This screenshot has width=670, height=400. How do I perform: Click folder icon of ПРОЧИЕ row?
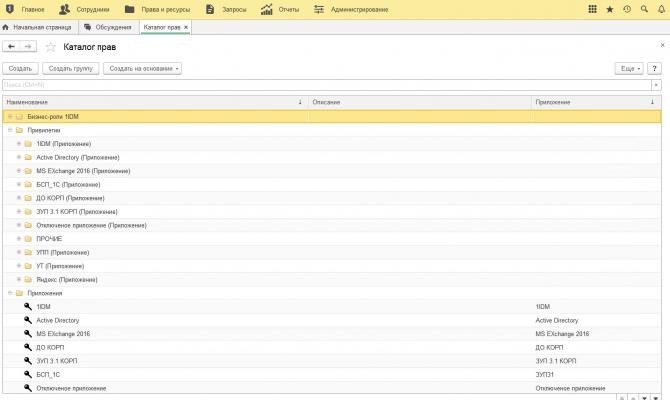pos(28,238)
